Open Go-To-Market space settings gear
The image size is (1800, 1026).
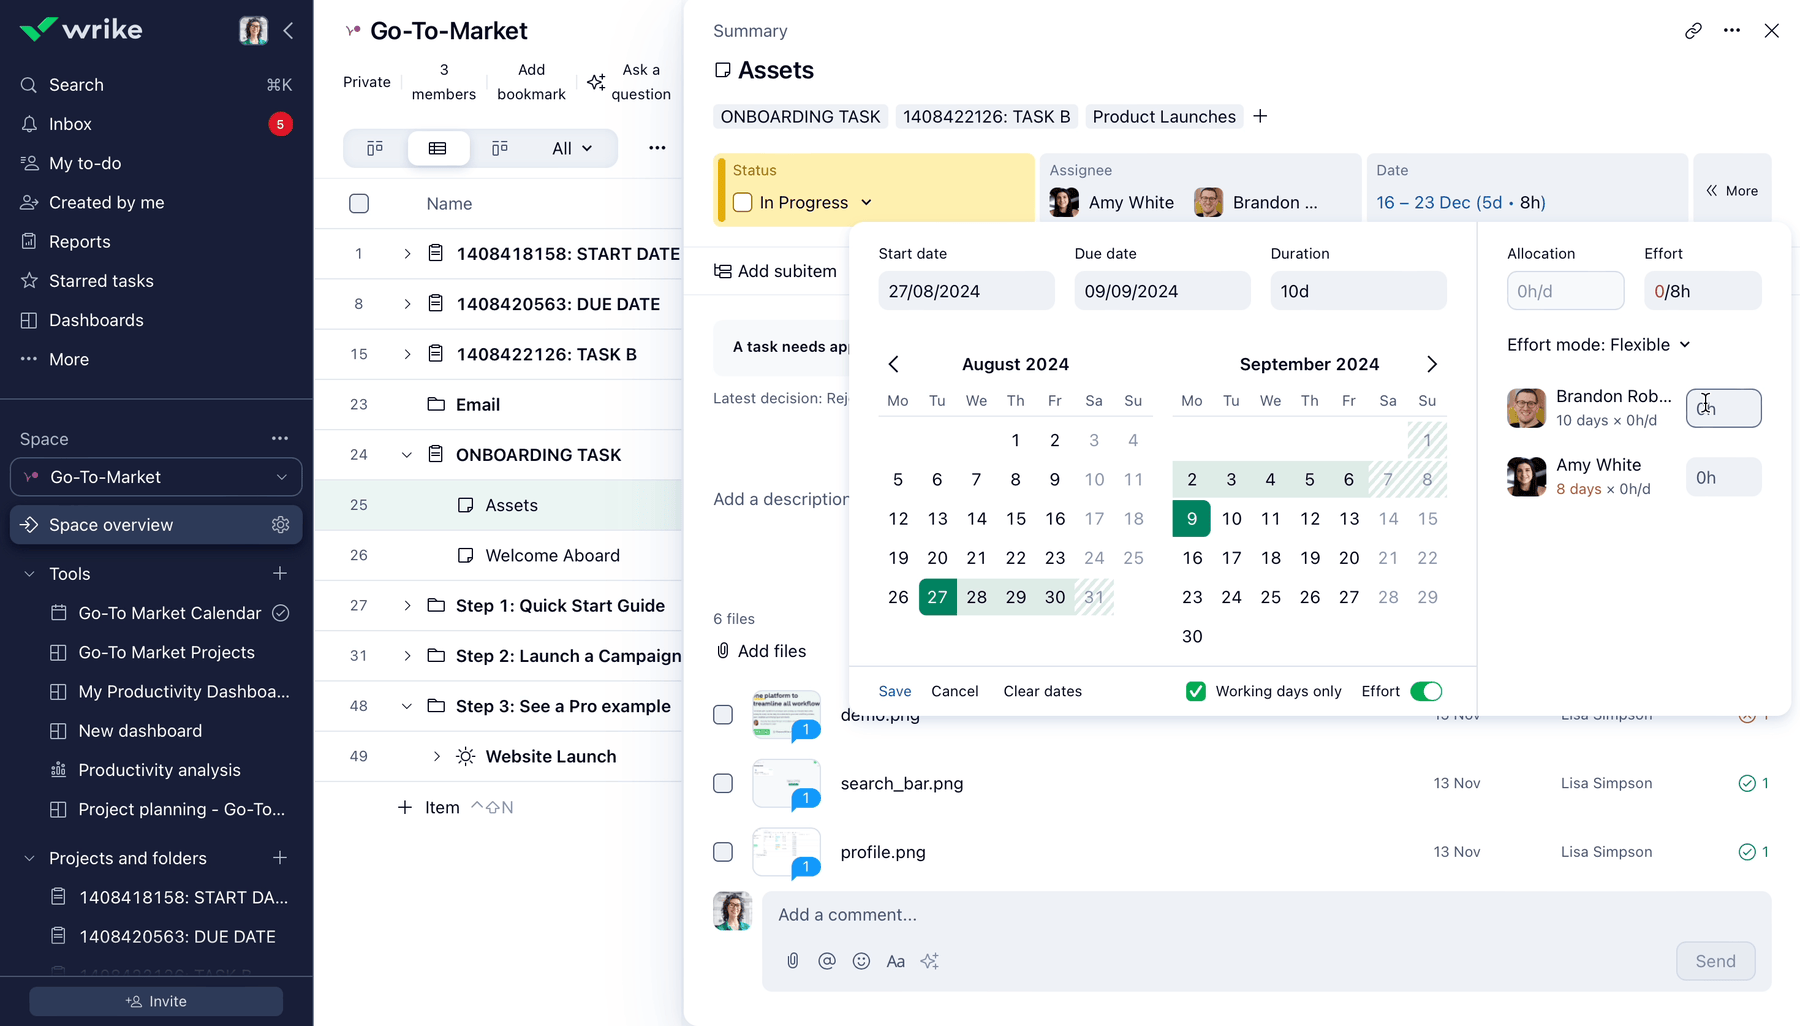coord(281,525)
